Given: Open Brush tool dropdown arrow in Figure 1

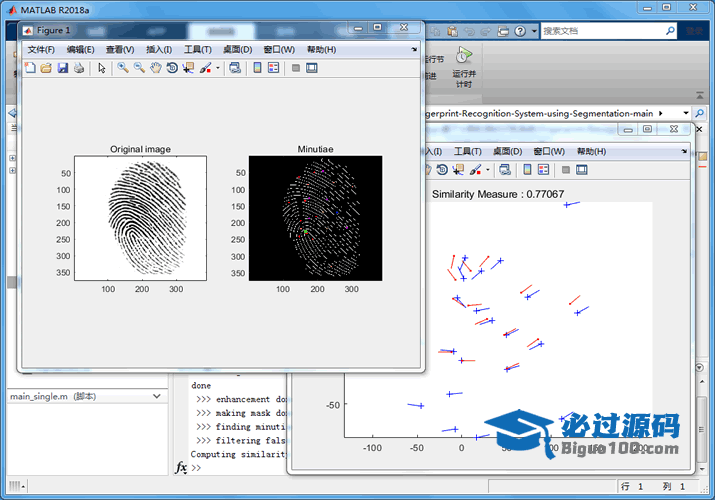Looking at the screenshot, I should [x=217, y=69].
